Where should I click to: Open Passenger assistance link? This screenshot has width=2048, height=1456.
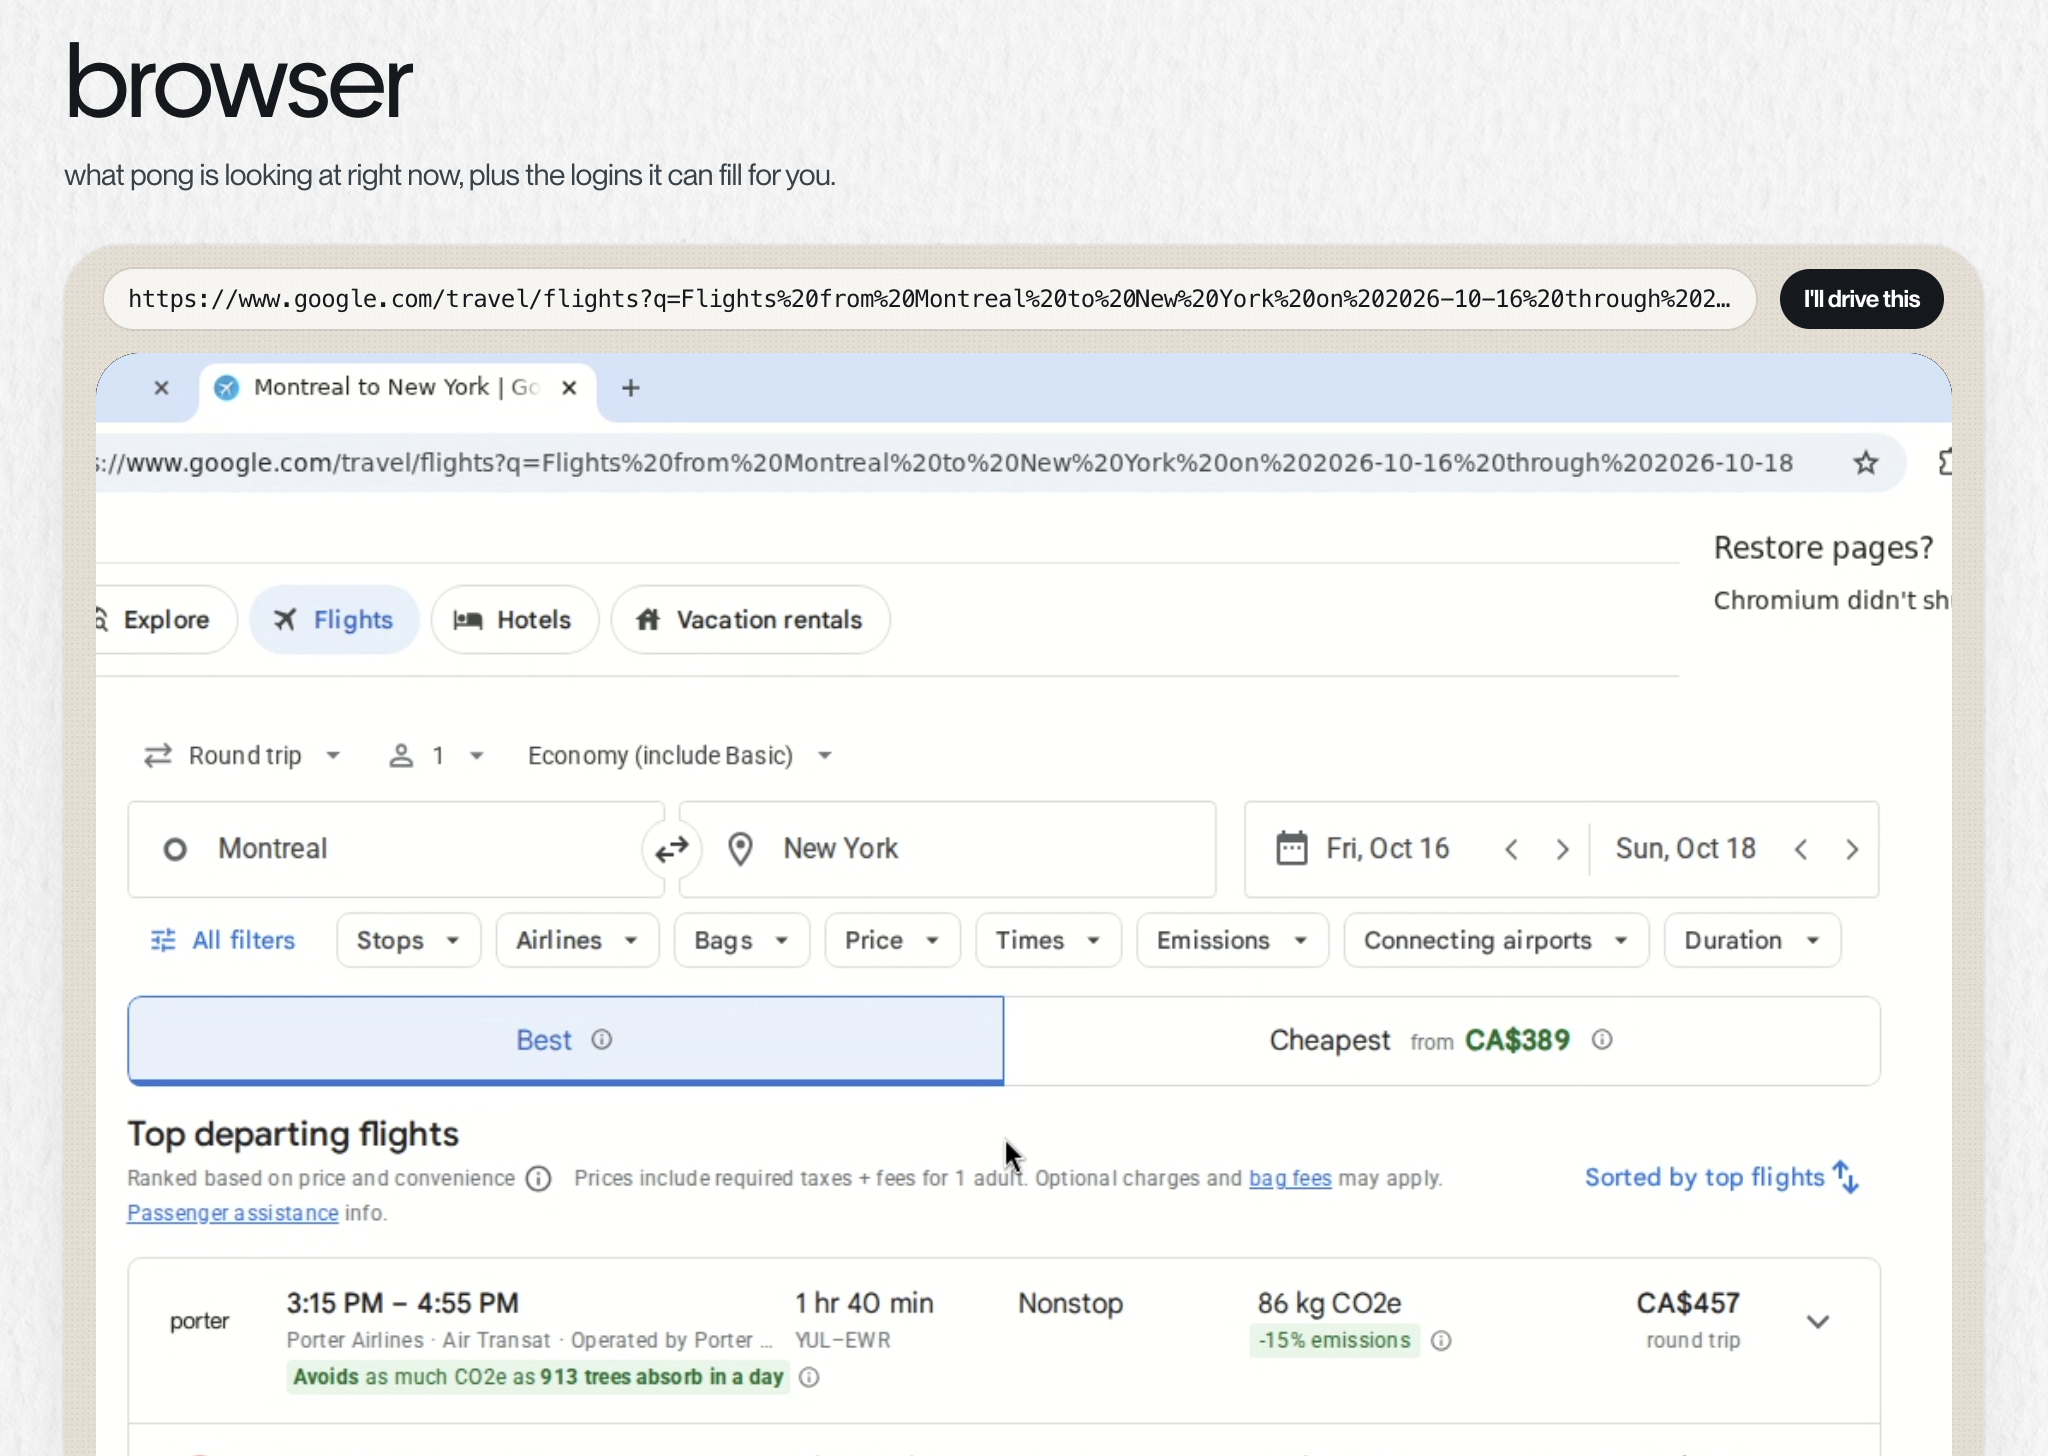click(233, 1213)
